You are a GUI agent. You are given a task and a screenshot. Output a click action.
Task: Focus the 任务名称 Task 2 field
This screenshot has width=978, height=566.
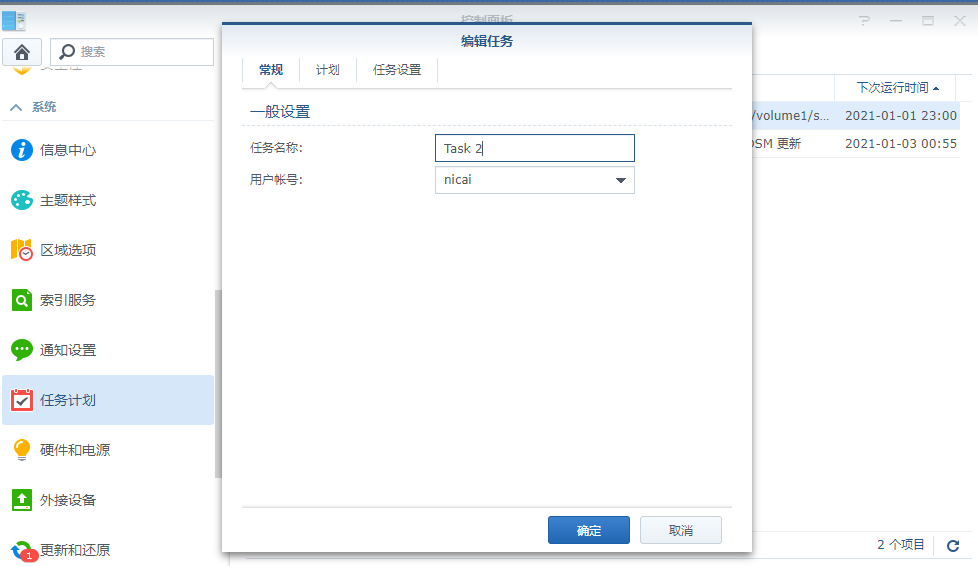pos(535,149)
